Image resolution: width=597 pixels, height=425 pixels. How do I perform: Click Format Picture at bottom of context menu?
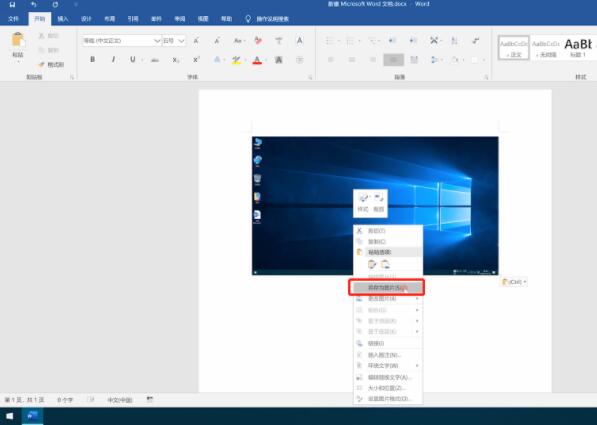pos(388,399)
